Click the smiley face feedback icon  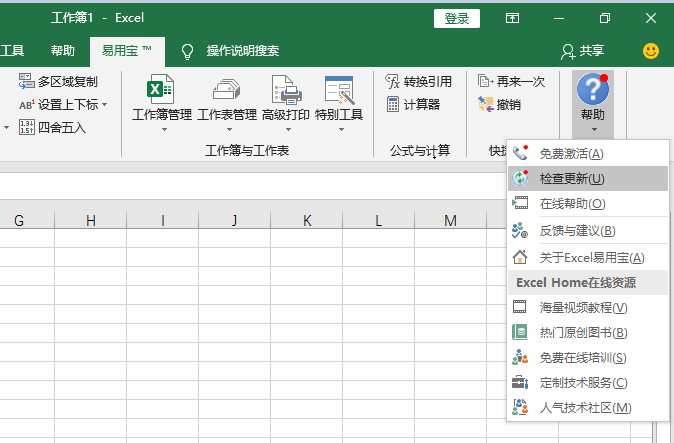coord(651,50)
